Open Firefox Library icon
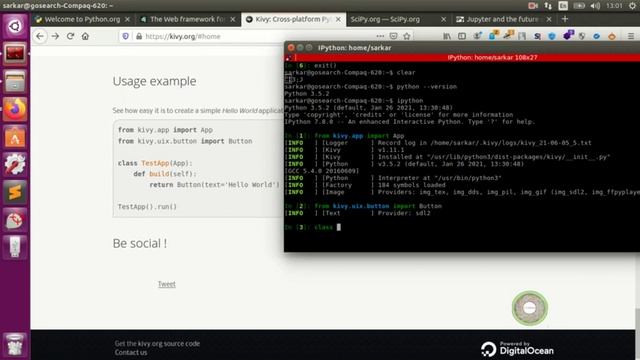Image resolution: width=640 pixels, height=360 pixels. 447,36
